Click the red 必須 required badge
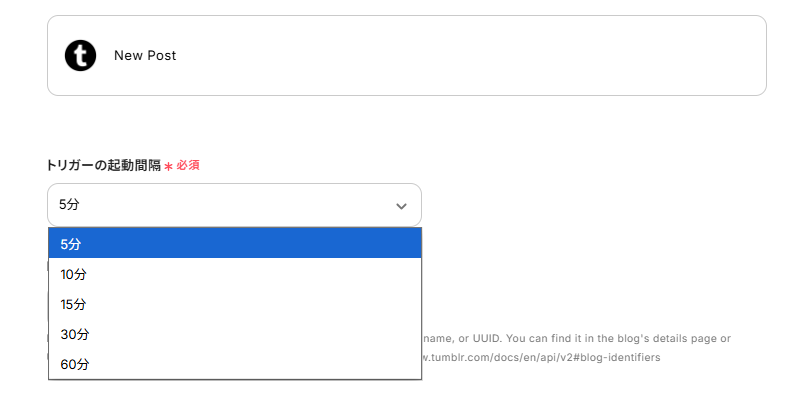This screenshot has height=410, width=792. (x=188, y=165)
